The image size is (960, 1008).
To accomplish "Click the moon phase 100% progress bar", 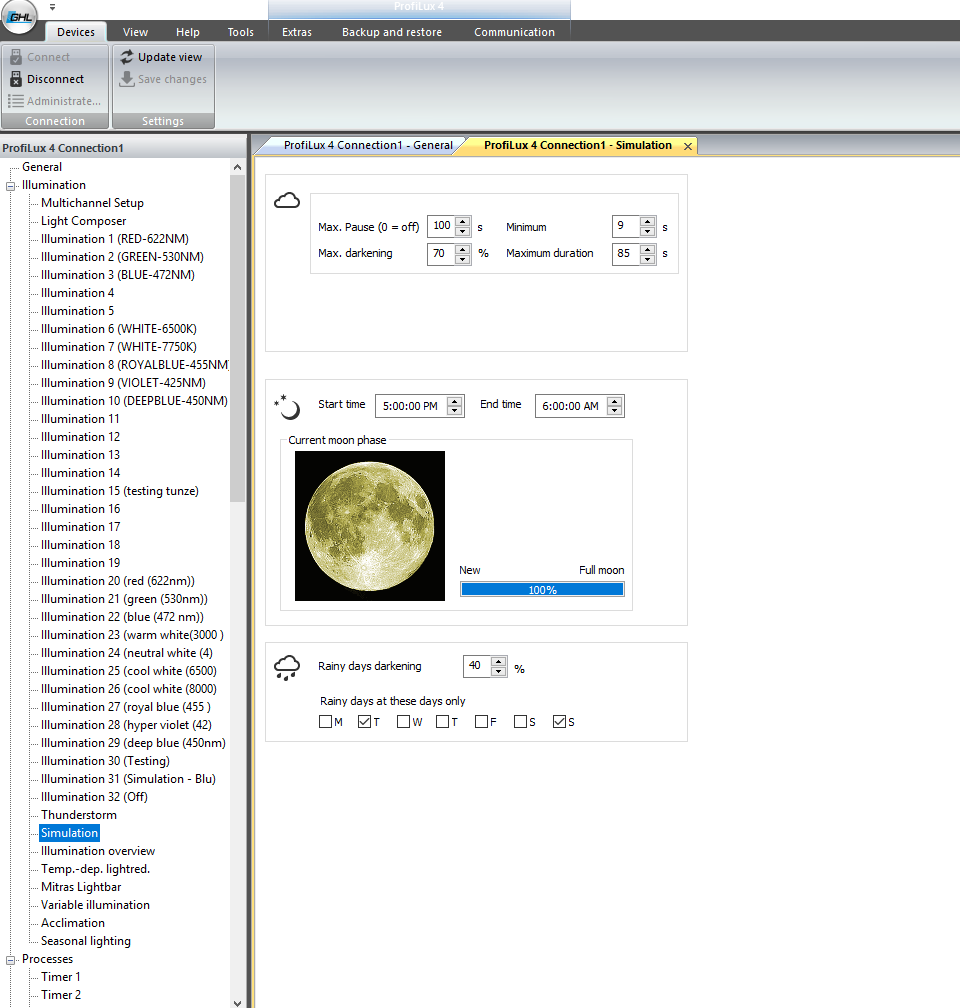I will point(542,590).
